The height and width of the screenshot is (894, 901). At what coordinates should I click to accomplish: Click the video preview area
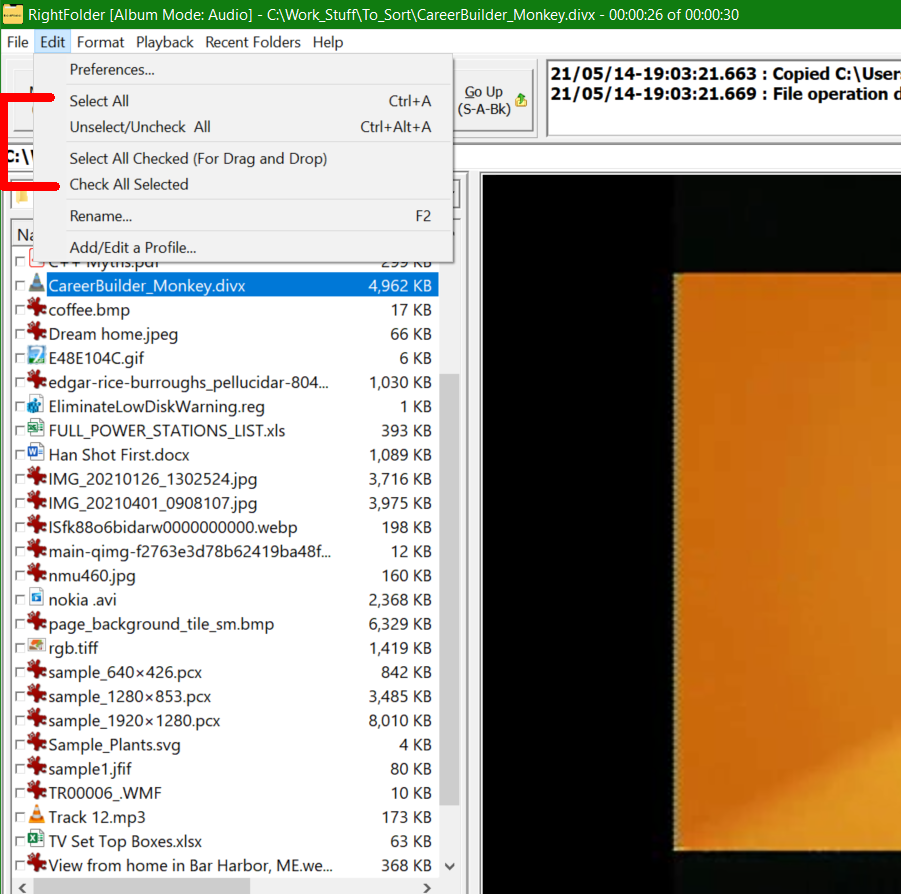(x=691, y=533)
